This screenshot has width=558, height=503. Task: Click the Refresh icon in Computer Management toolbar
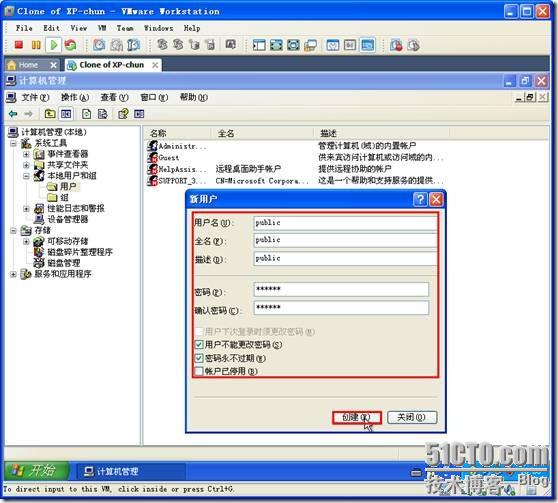[x=86, y=114]
